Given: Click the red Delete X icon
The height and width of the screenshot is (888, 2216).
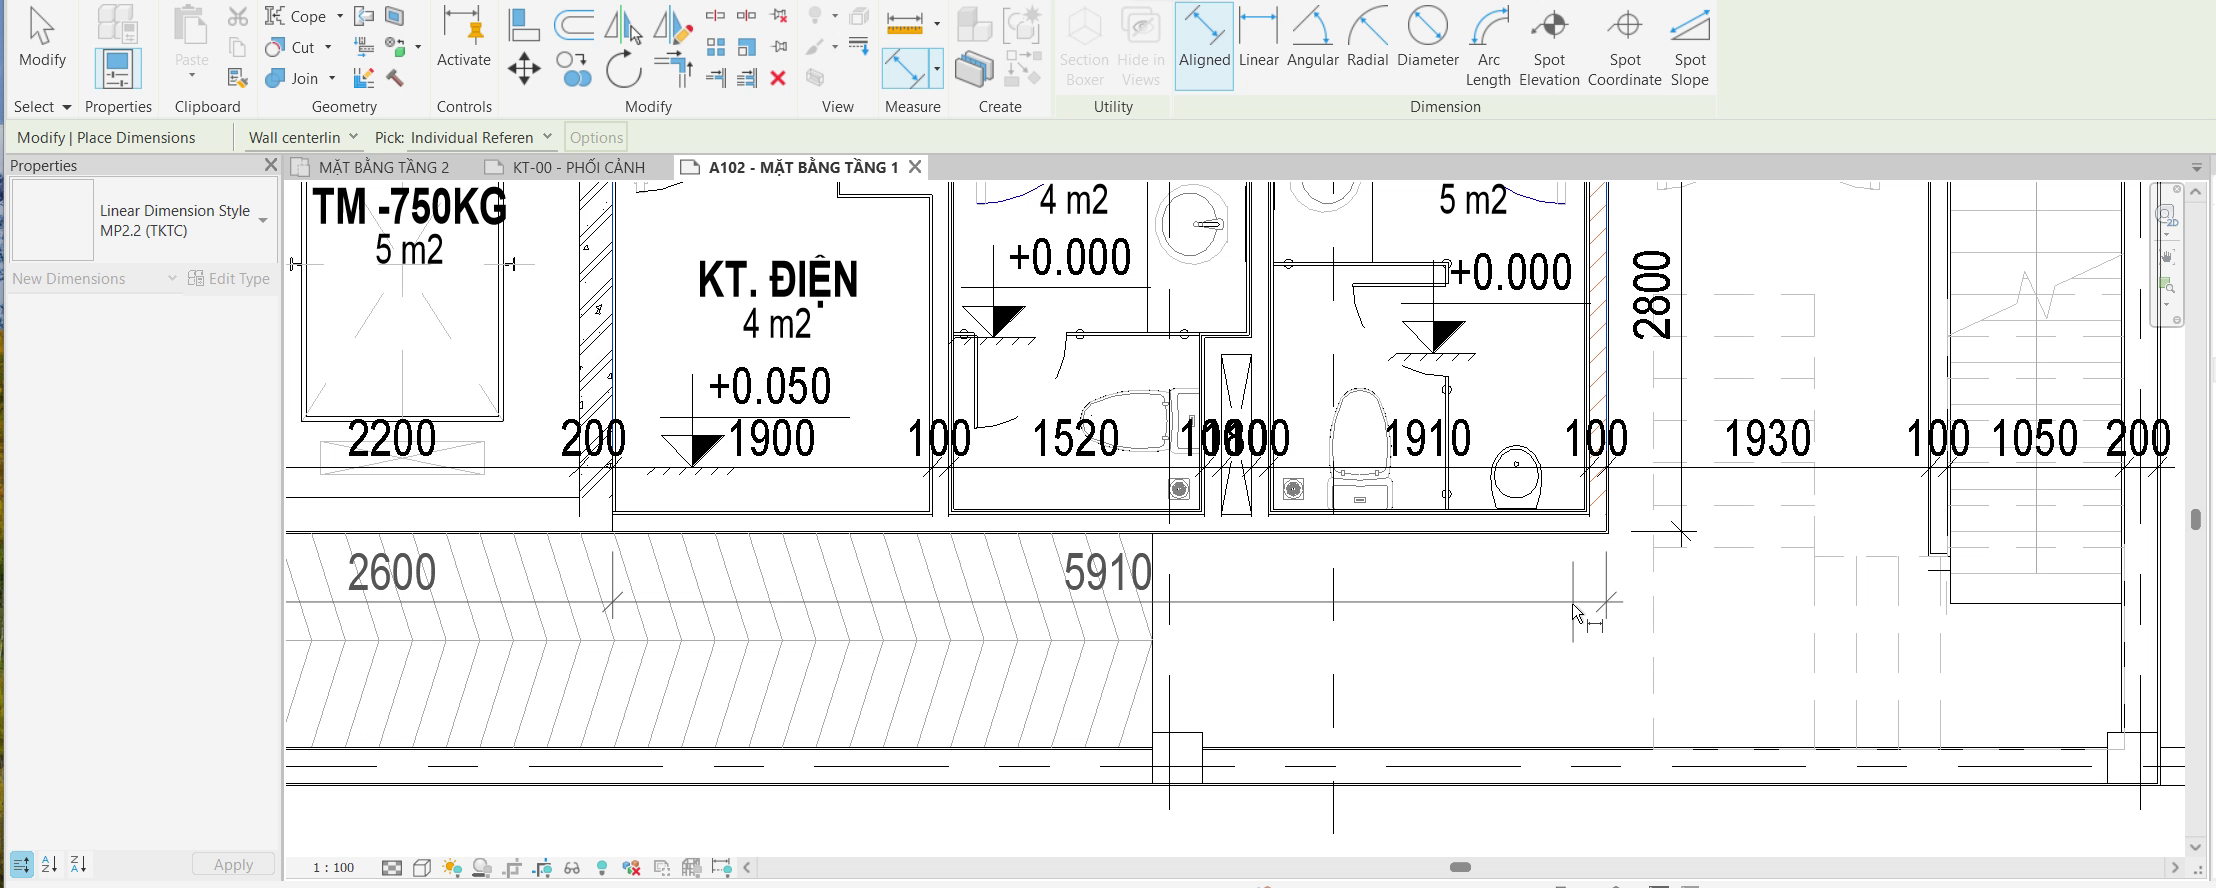Looking at the screenshot, I should 778,78.
